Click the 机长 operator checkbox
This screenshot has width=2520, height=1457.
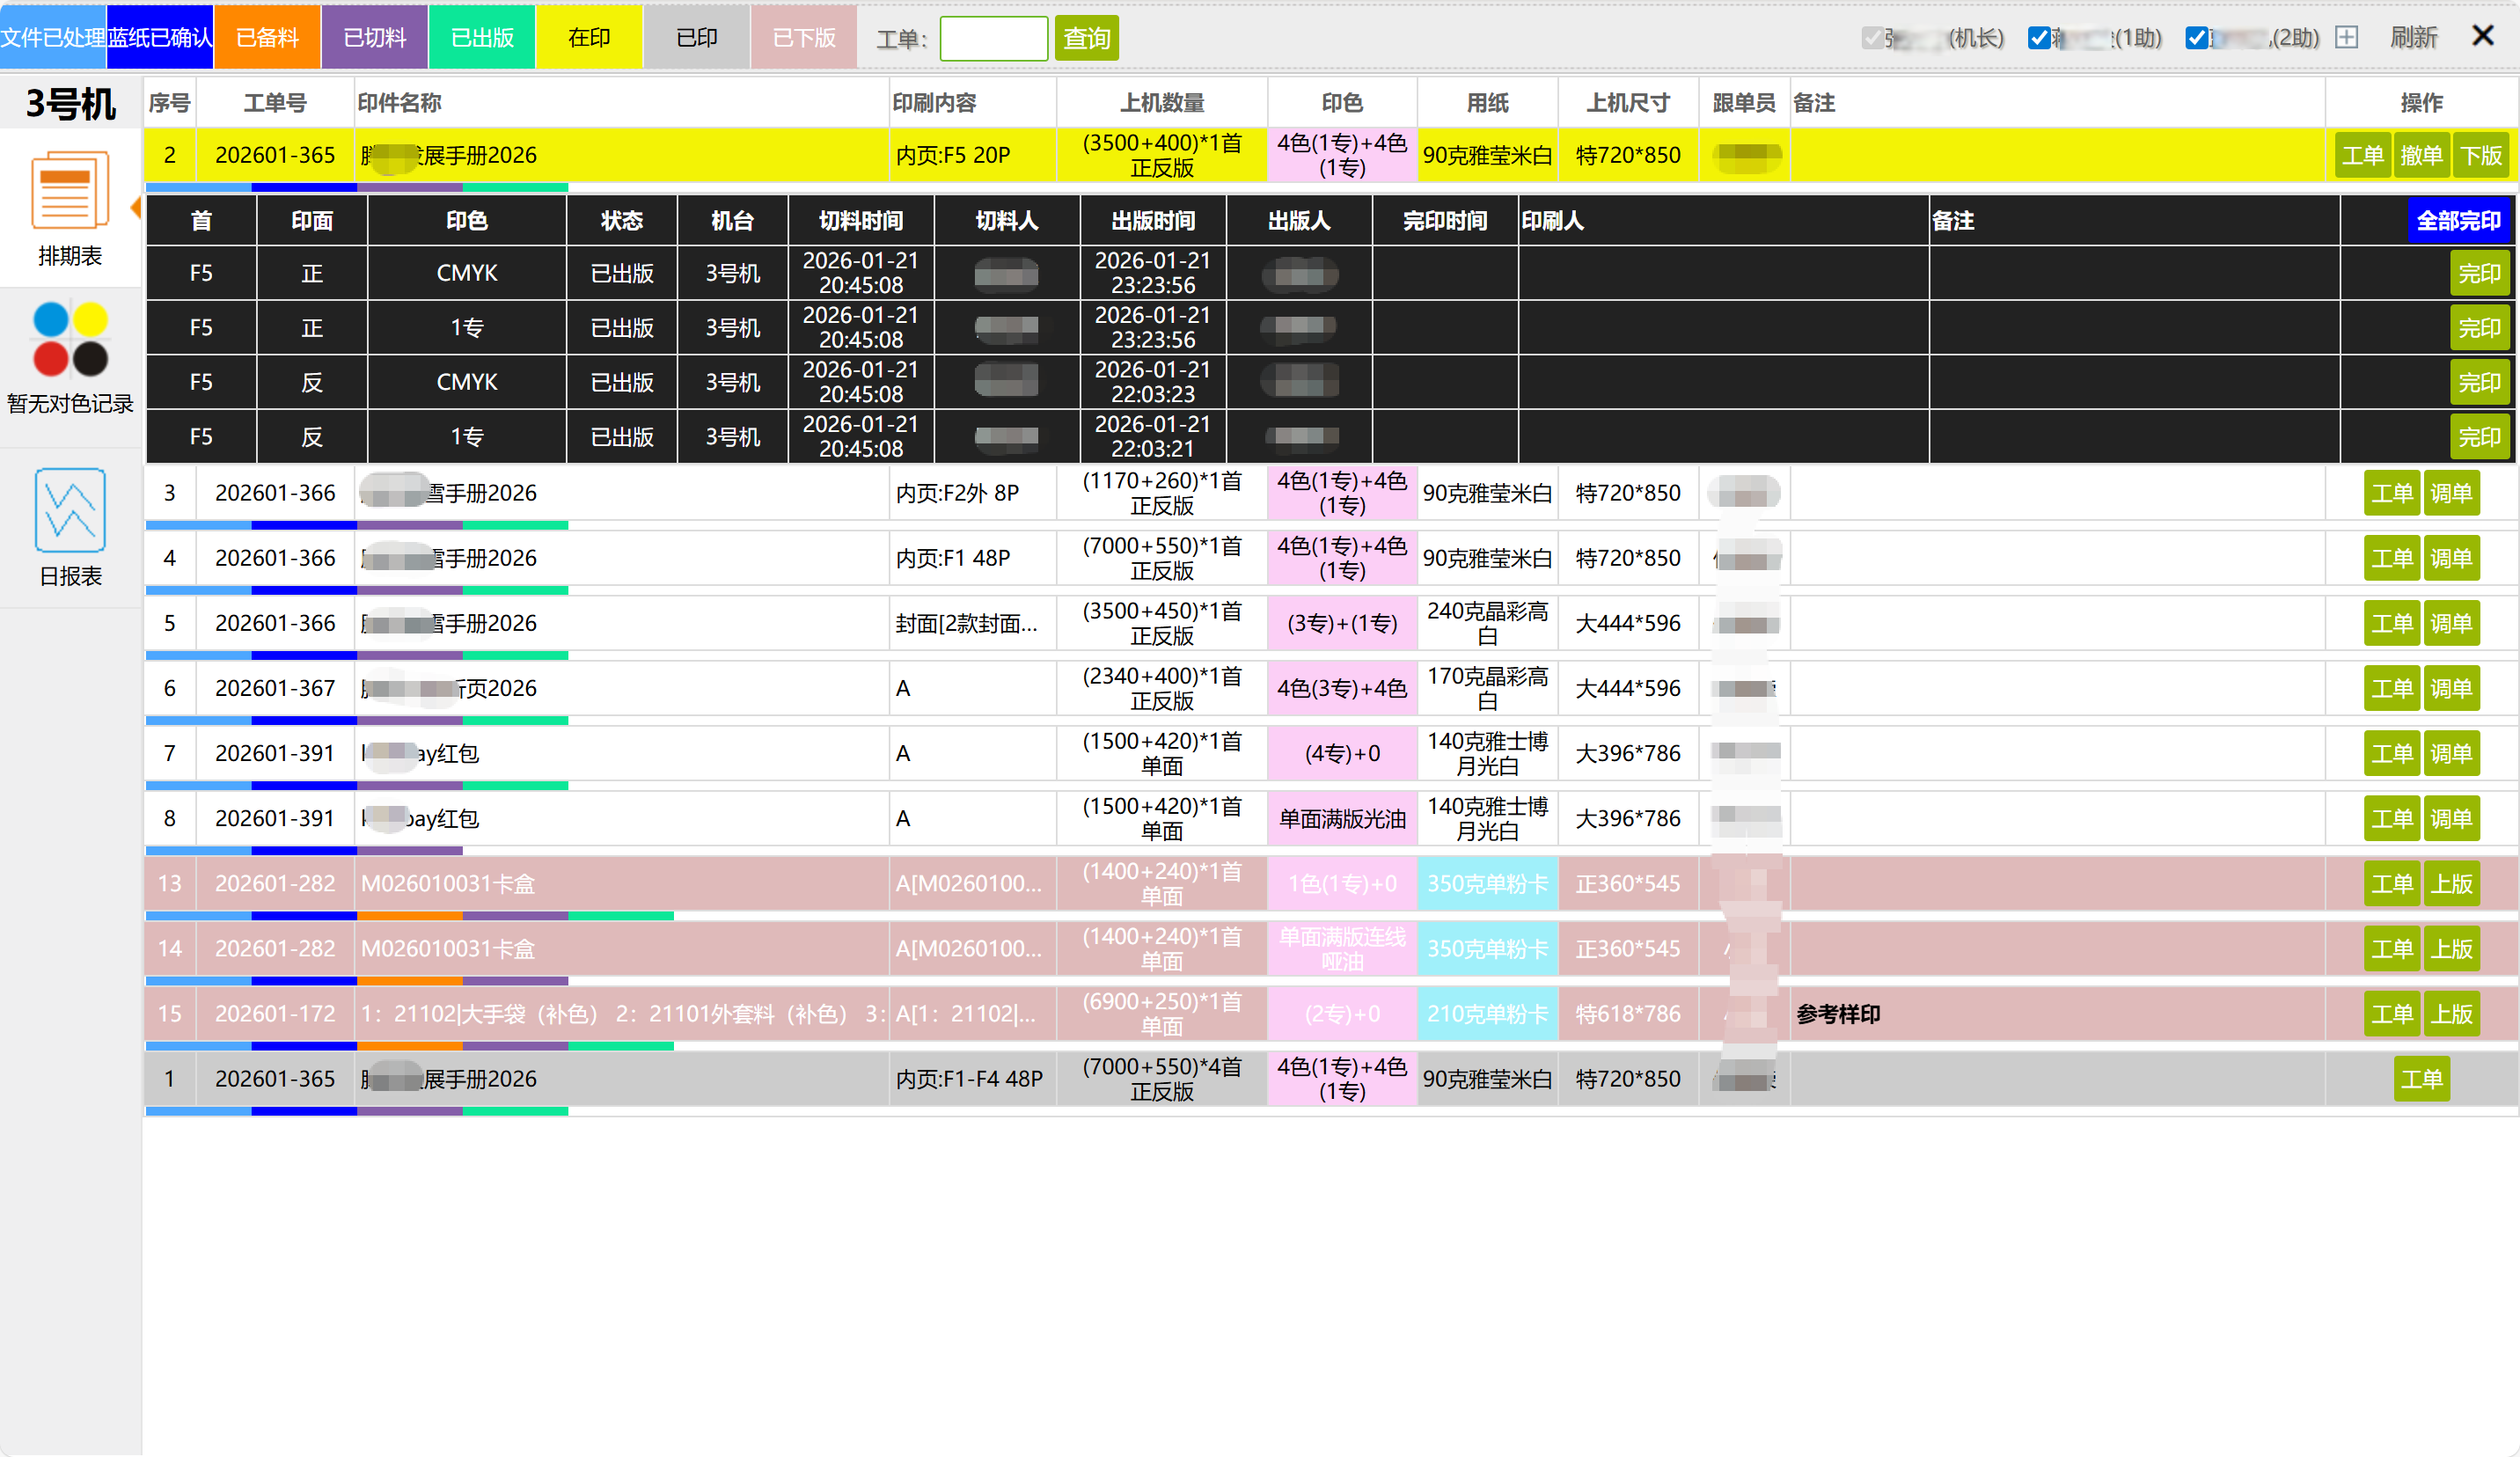tap(1873, 38)
